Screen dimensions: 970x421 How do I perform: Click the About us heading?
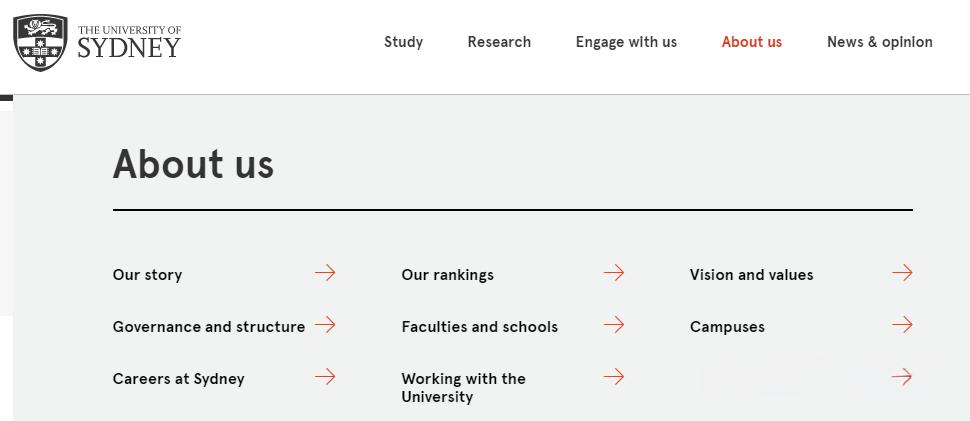pos(193,164)
